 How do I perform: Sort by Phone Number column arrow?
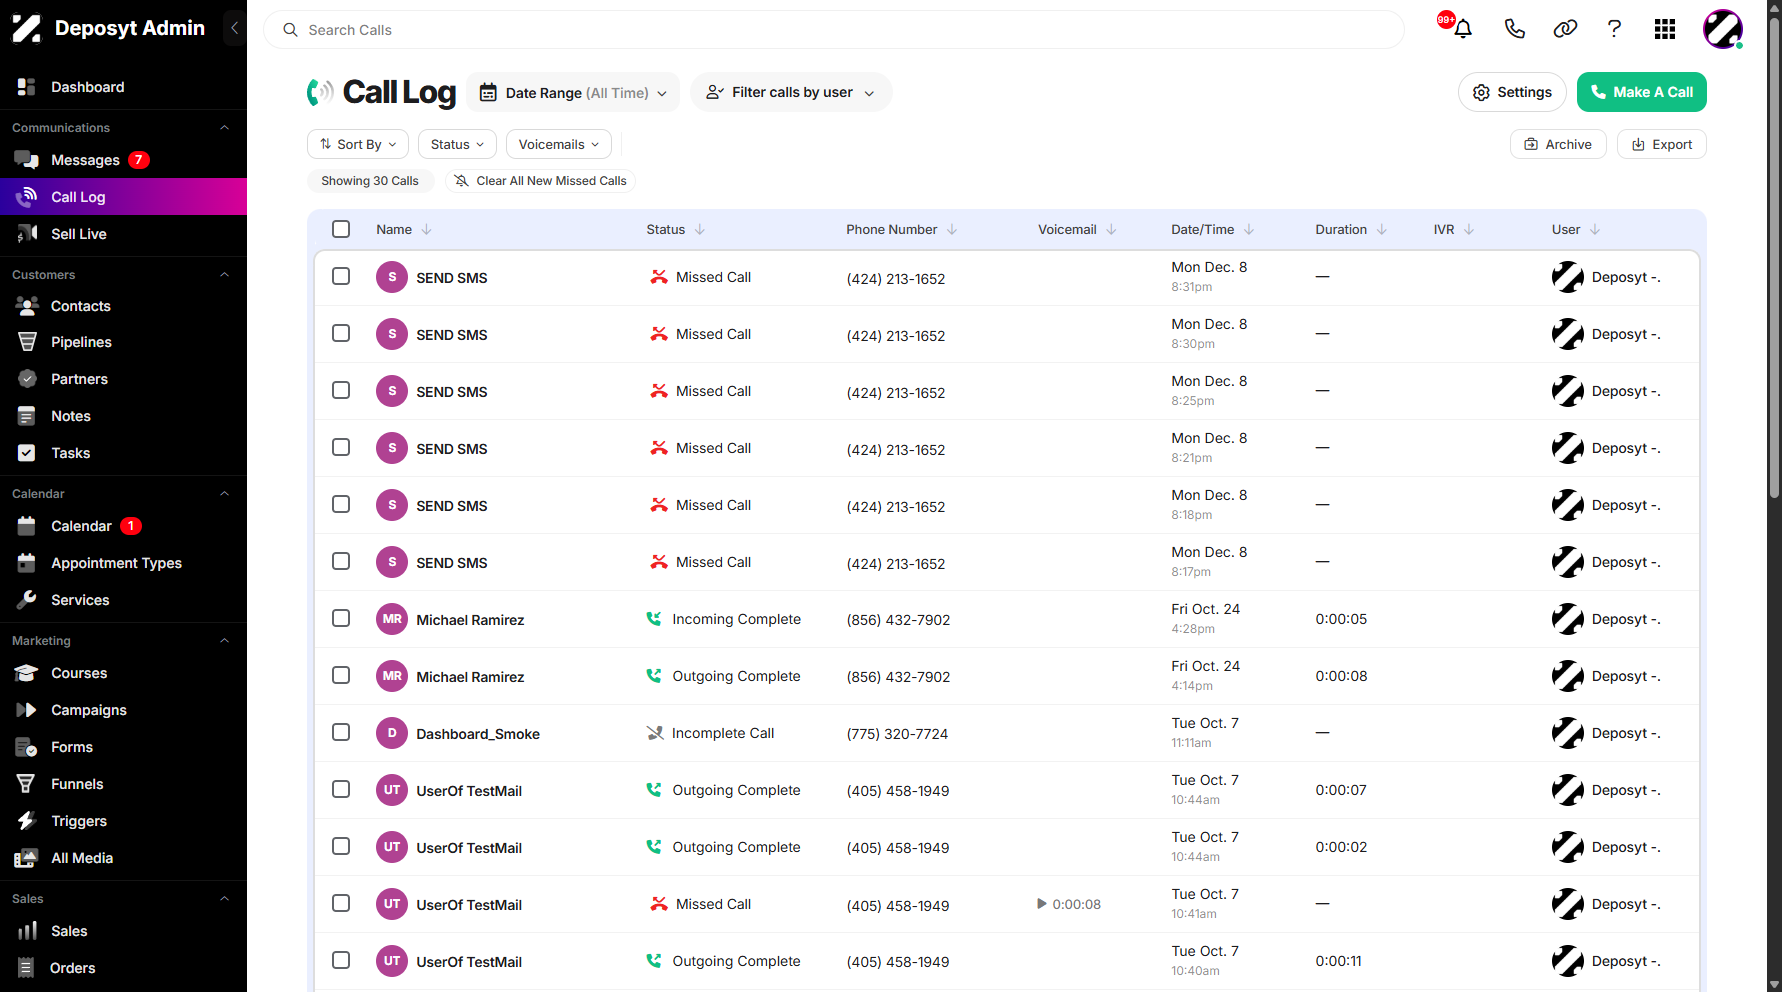(952, 229)
